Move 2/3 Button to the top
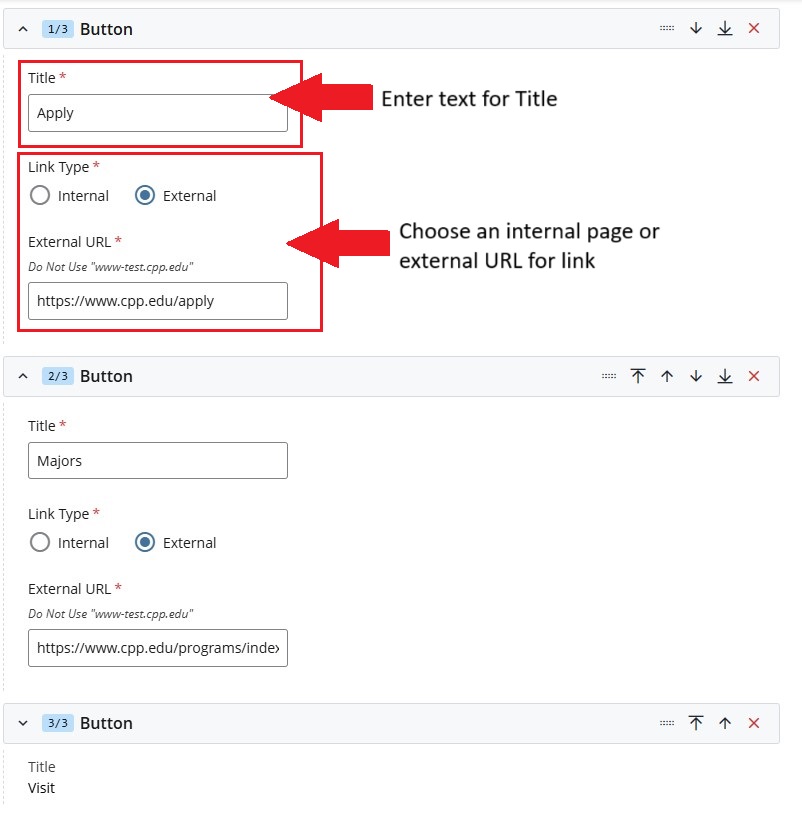 tap(638, 376)
